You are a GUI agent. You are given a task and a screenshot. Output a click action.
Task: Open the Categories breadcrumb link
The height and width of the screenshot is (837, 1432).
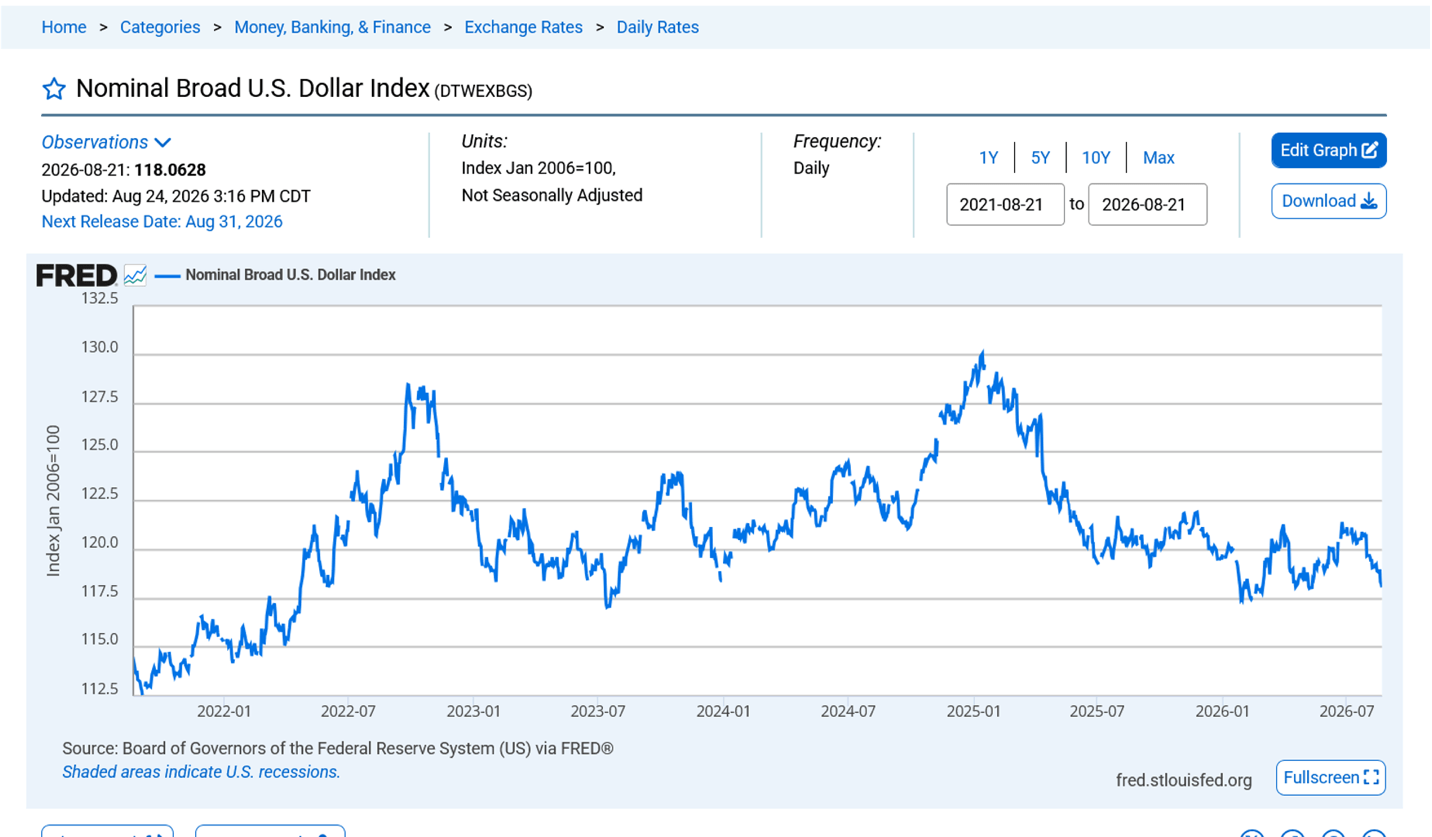tap(160, 27)
